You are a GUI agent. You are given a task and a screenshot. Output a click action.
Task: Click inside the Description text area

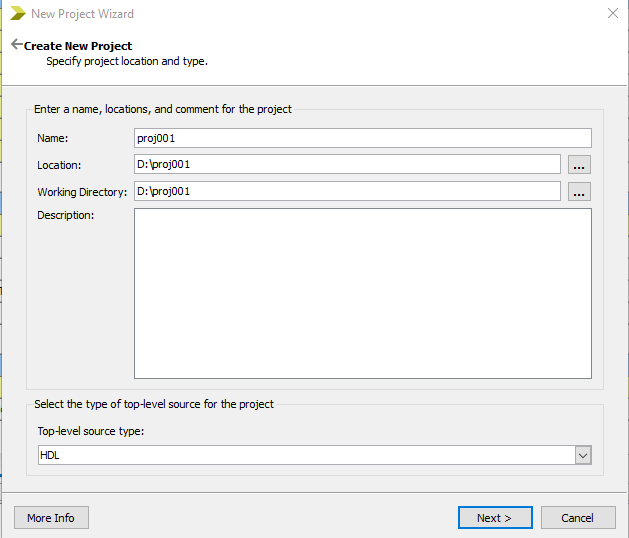click(x=362, y=293)
